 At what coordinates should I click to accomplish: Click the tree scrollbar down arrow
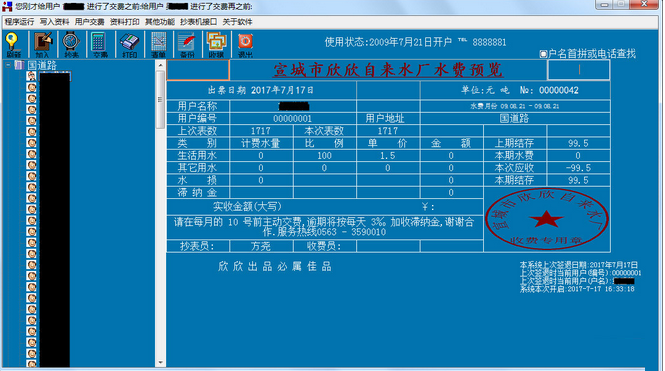(160, 363)
